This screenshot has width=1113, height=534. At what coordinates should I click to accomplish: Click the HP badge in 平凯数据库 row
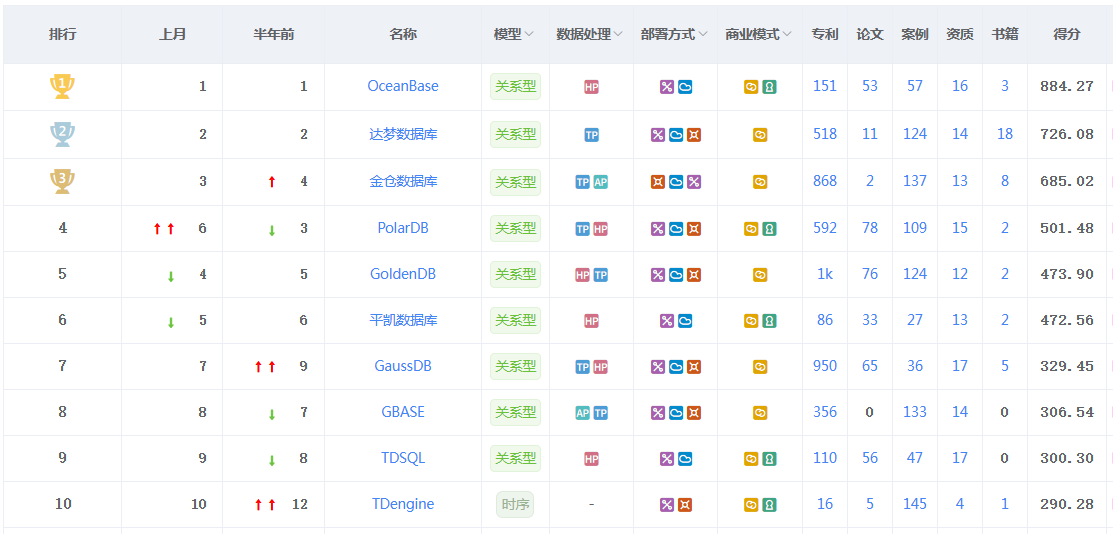591,321
